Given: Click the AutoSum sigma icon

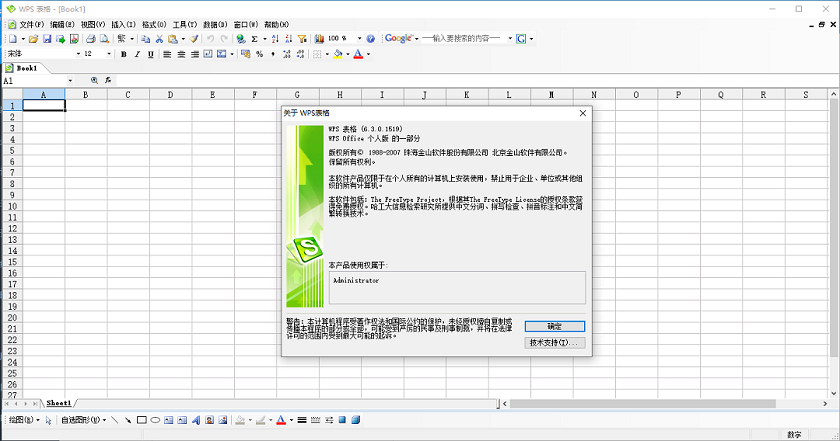Looking at the screenshot, I should pos(254,39).
